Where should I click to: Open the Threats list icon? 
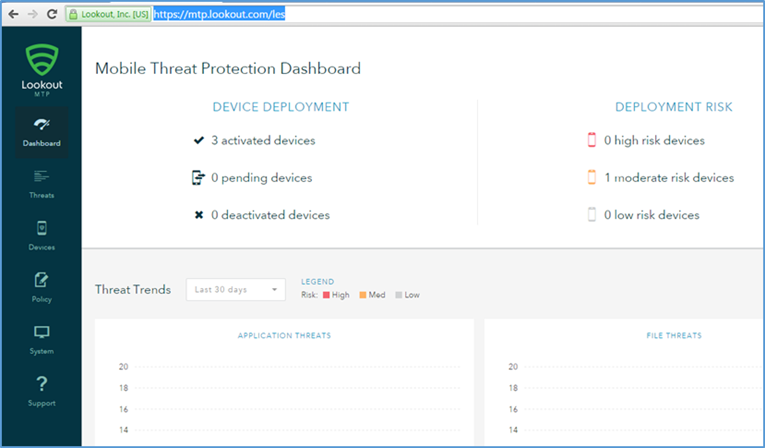(x=41, y=176)
